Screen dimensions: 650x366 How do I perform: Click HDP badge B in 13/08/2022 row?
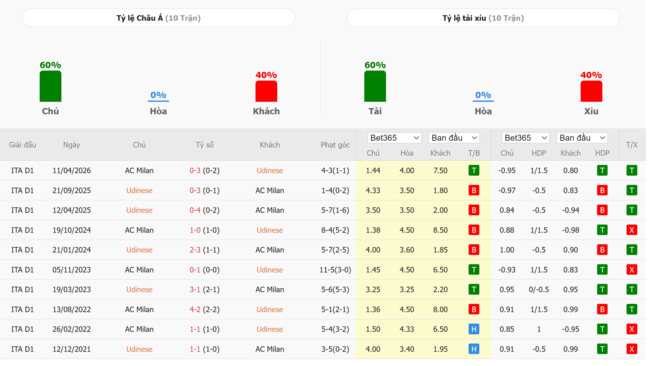[602, 309]
